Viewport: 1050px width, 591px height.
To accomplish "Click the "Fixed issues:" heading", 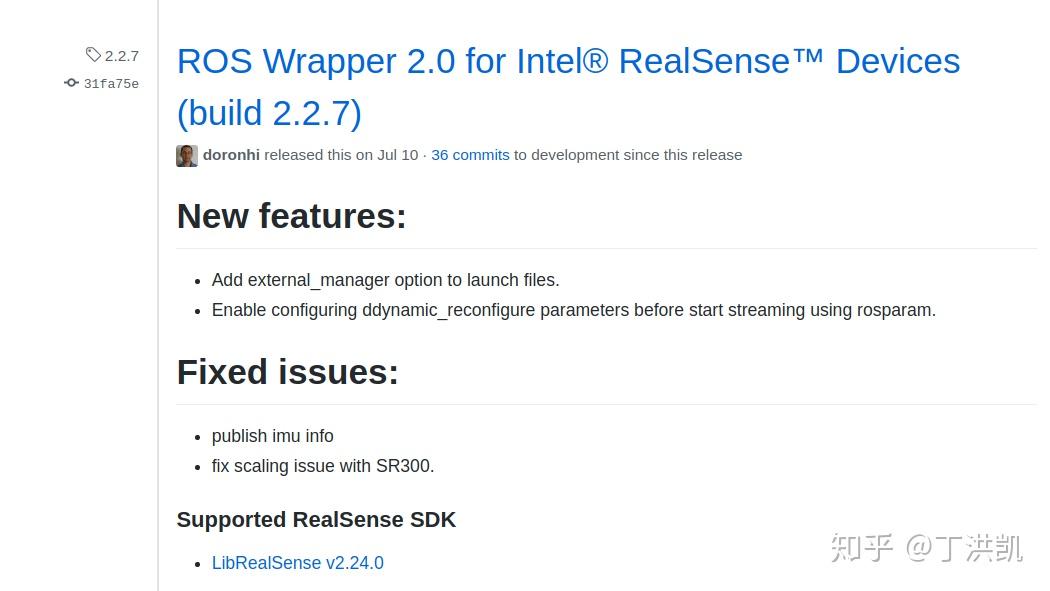I will (x=287, y=372).
